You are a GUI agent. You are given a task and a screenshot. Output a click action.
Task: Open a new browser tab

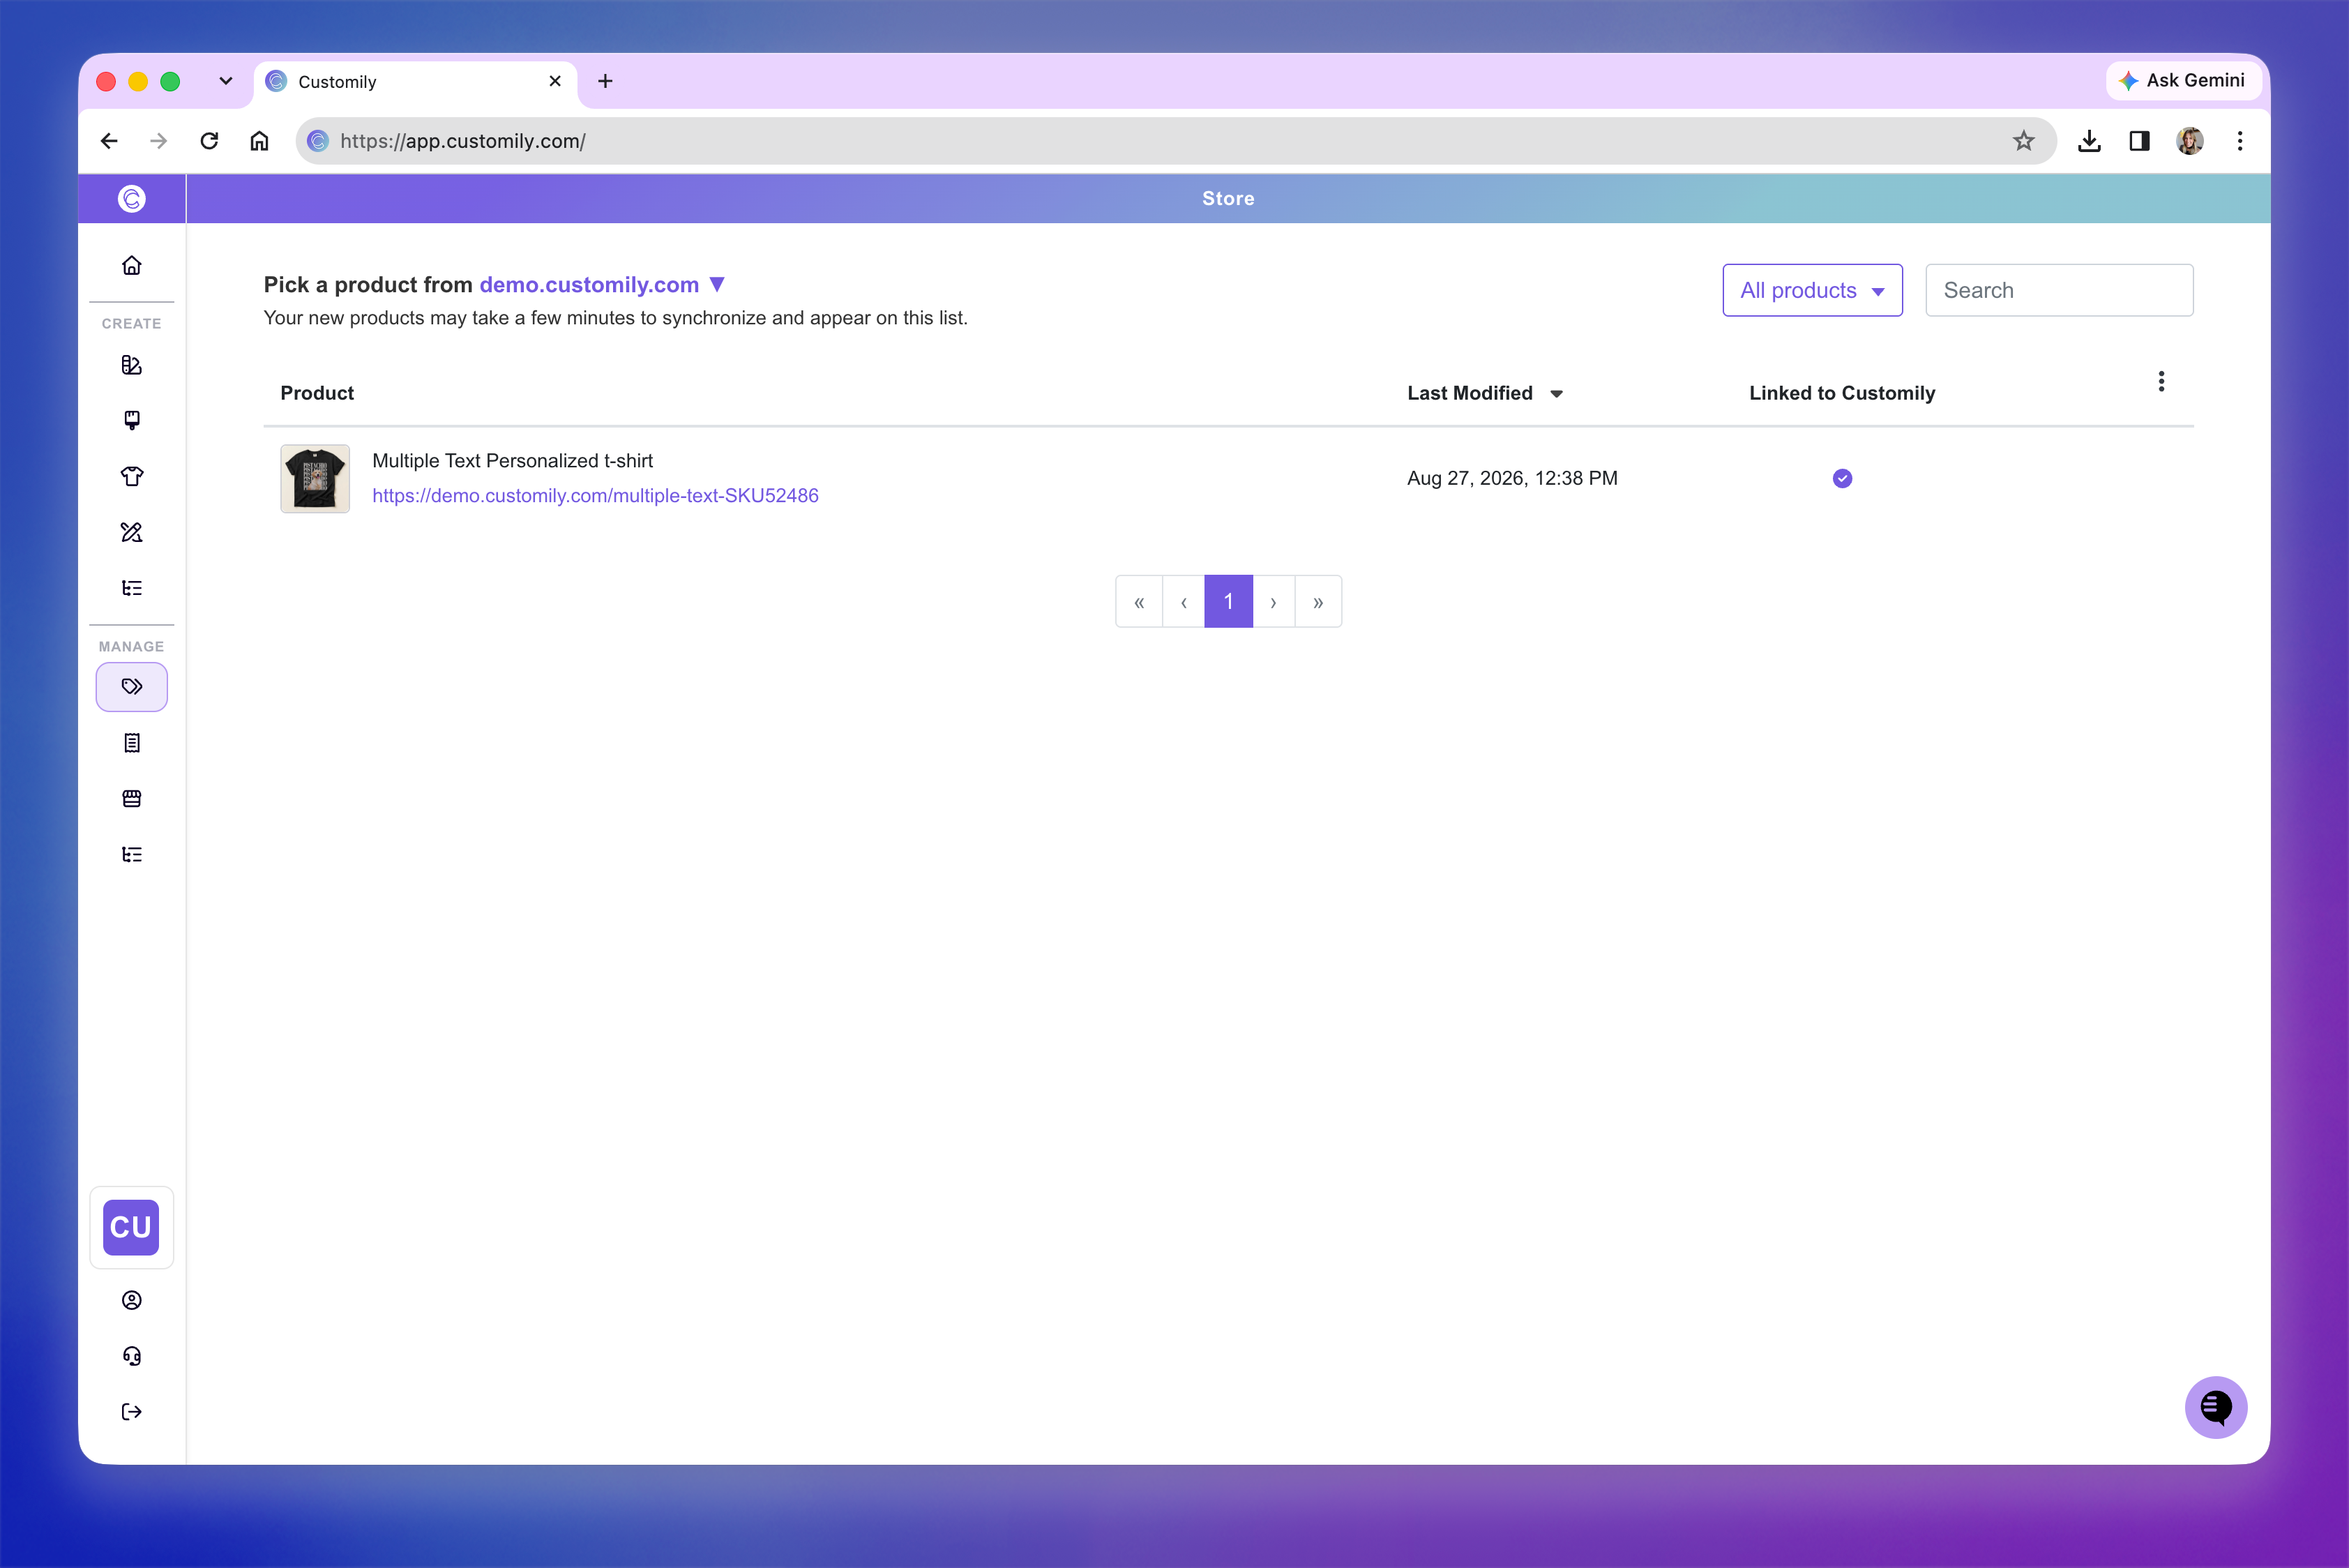605,81
